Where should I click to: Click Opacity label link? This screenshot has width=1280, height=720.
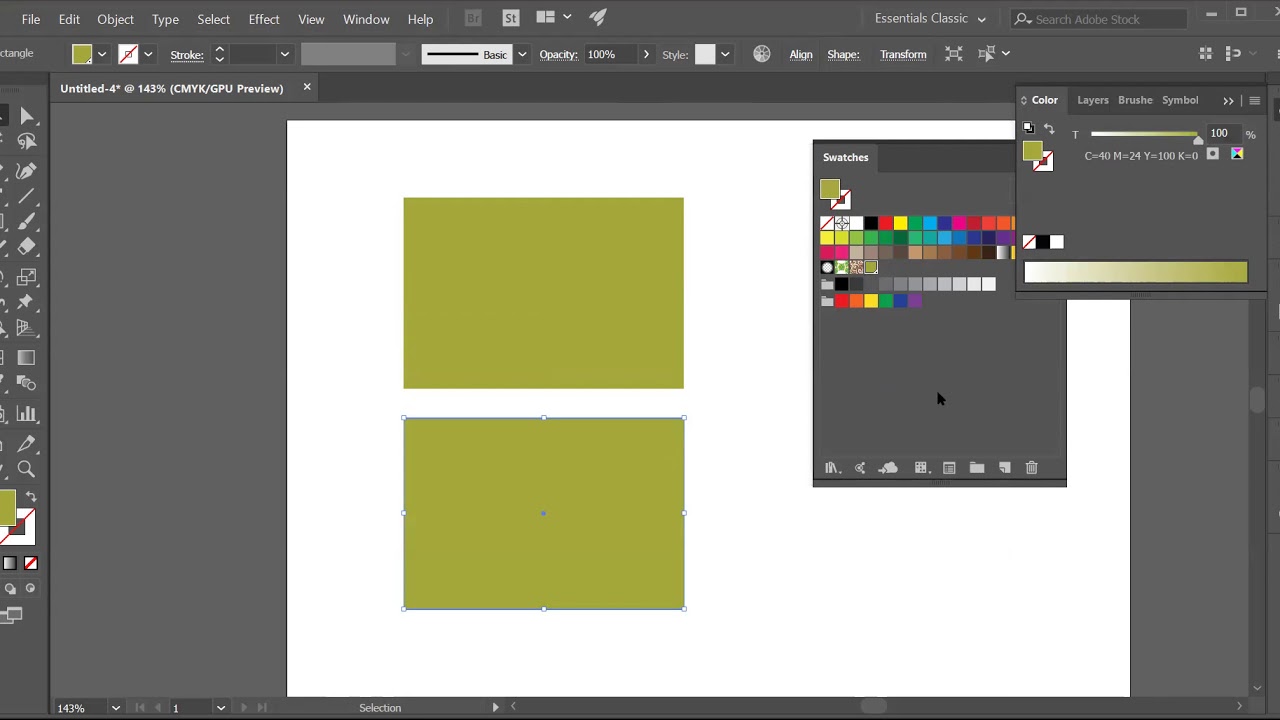click(x=559, y=54)
